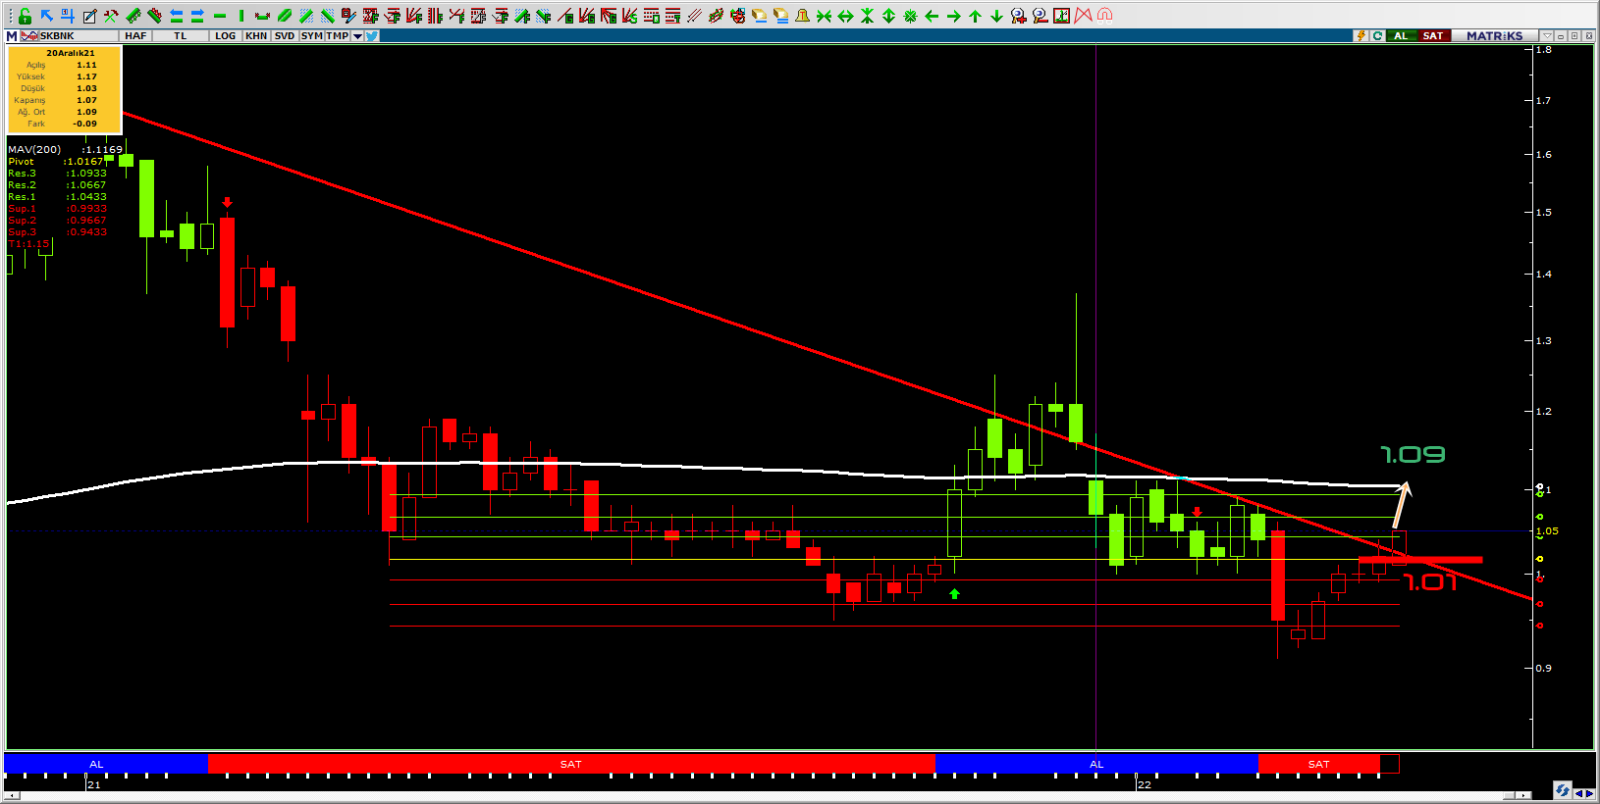Open dropdown arrow next to TMP
The height and width of the screenshot is (804, 1600).
click(x=357, y=36)
